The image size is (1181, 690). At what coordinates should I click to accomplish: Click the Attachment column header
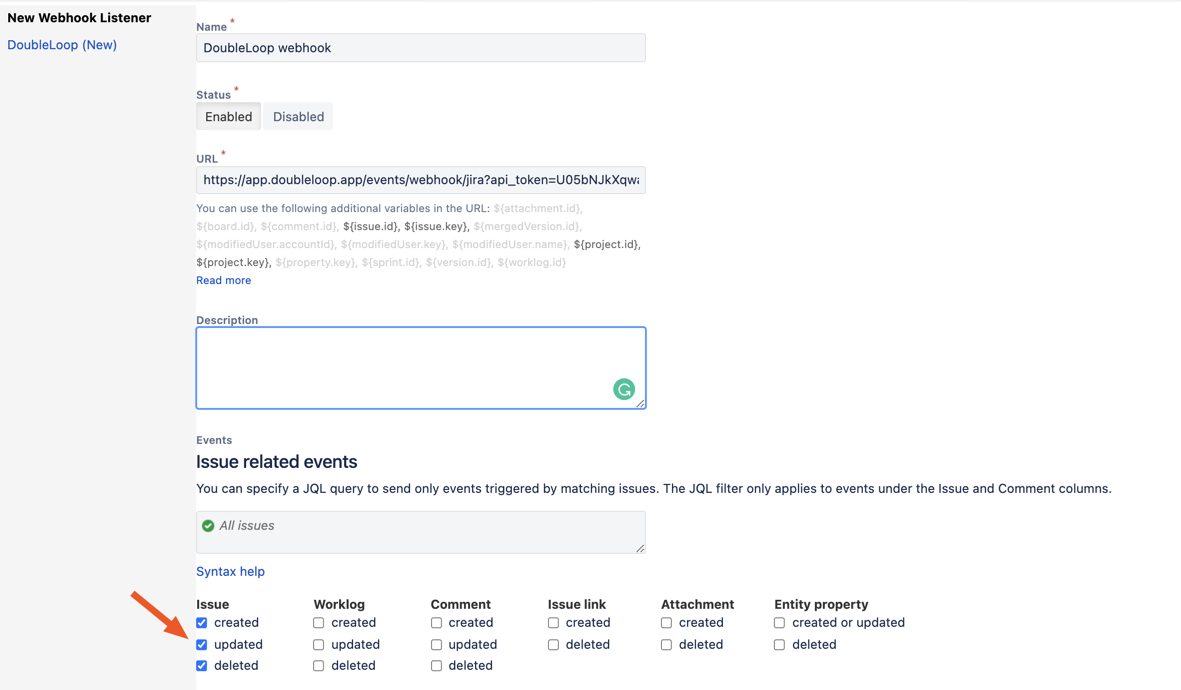(x=697, y=604)
